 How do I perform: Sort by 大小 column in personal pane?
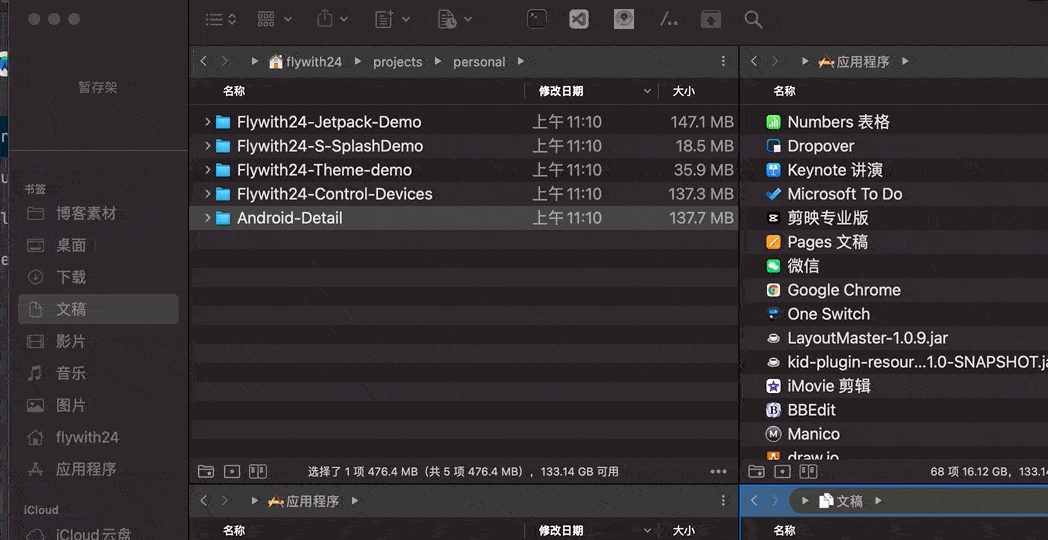pos(683,91)
